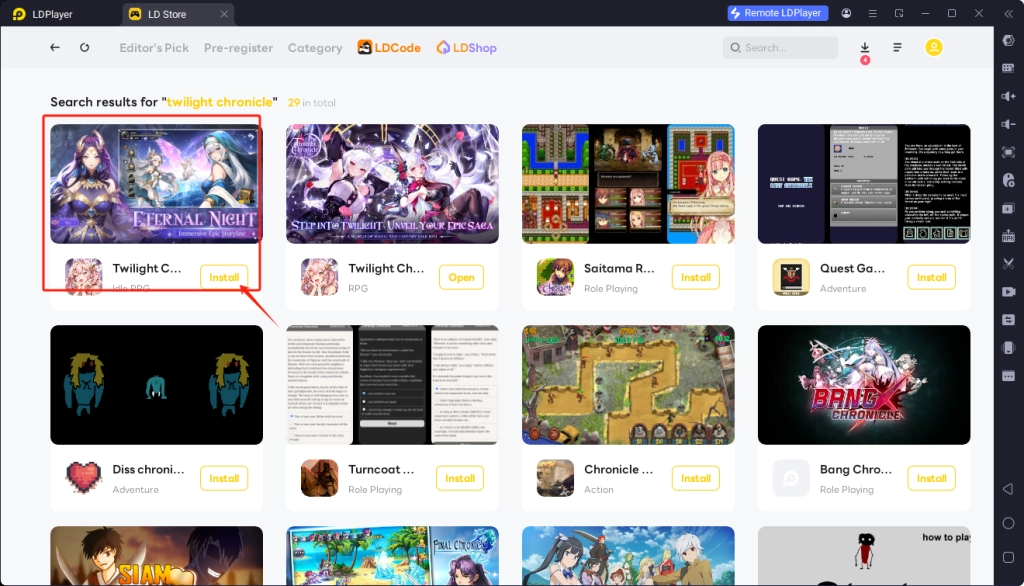The image size is (1024, 586).
Task: Install the highlighted Twilight Chronicle game
Action: click(x=224, y=277)
